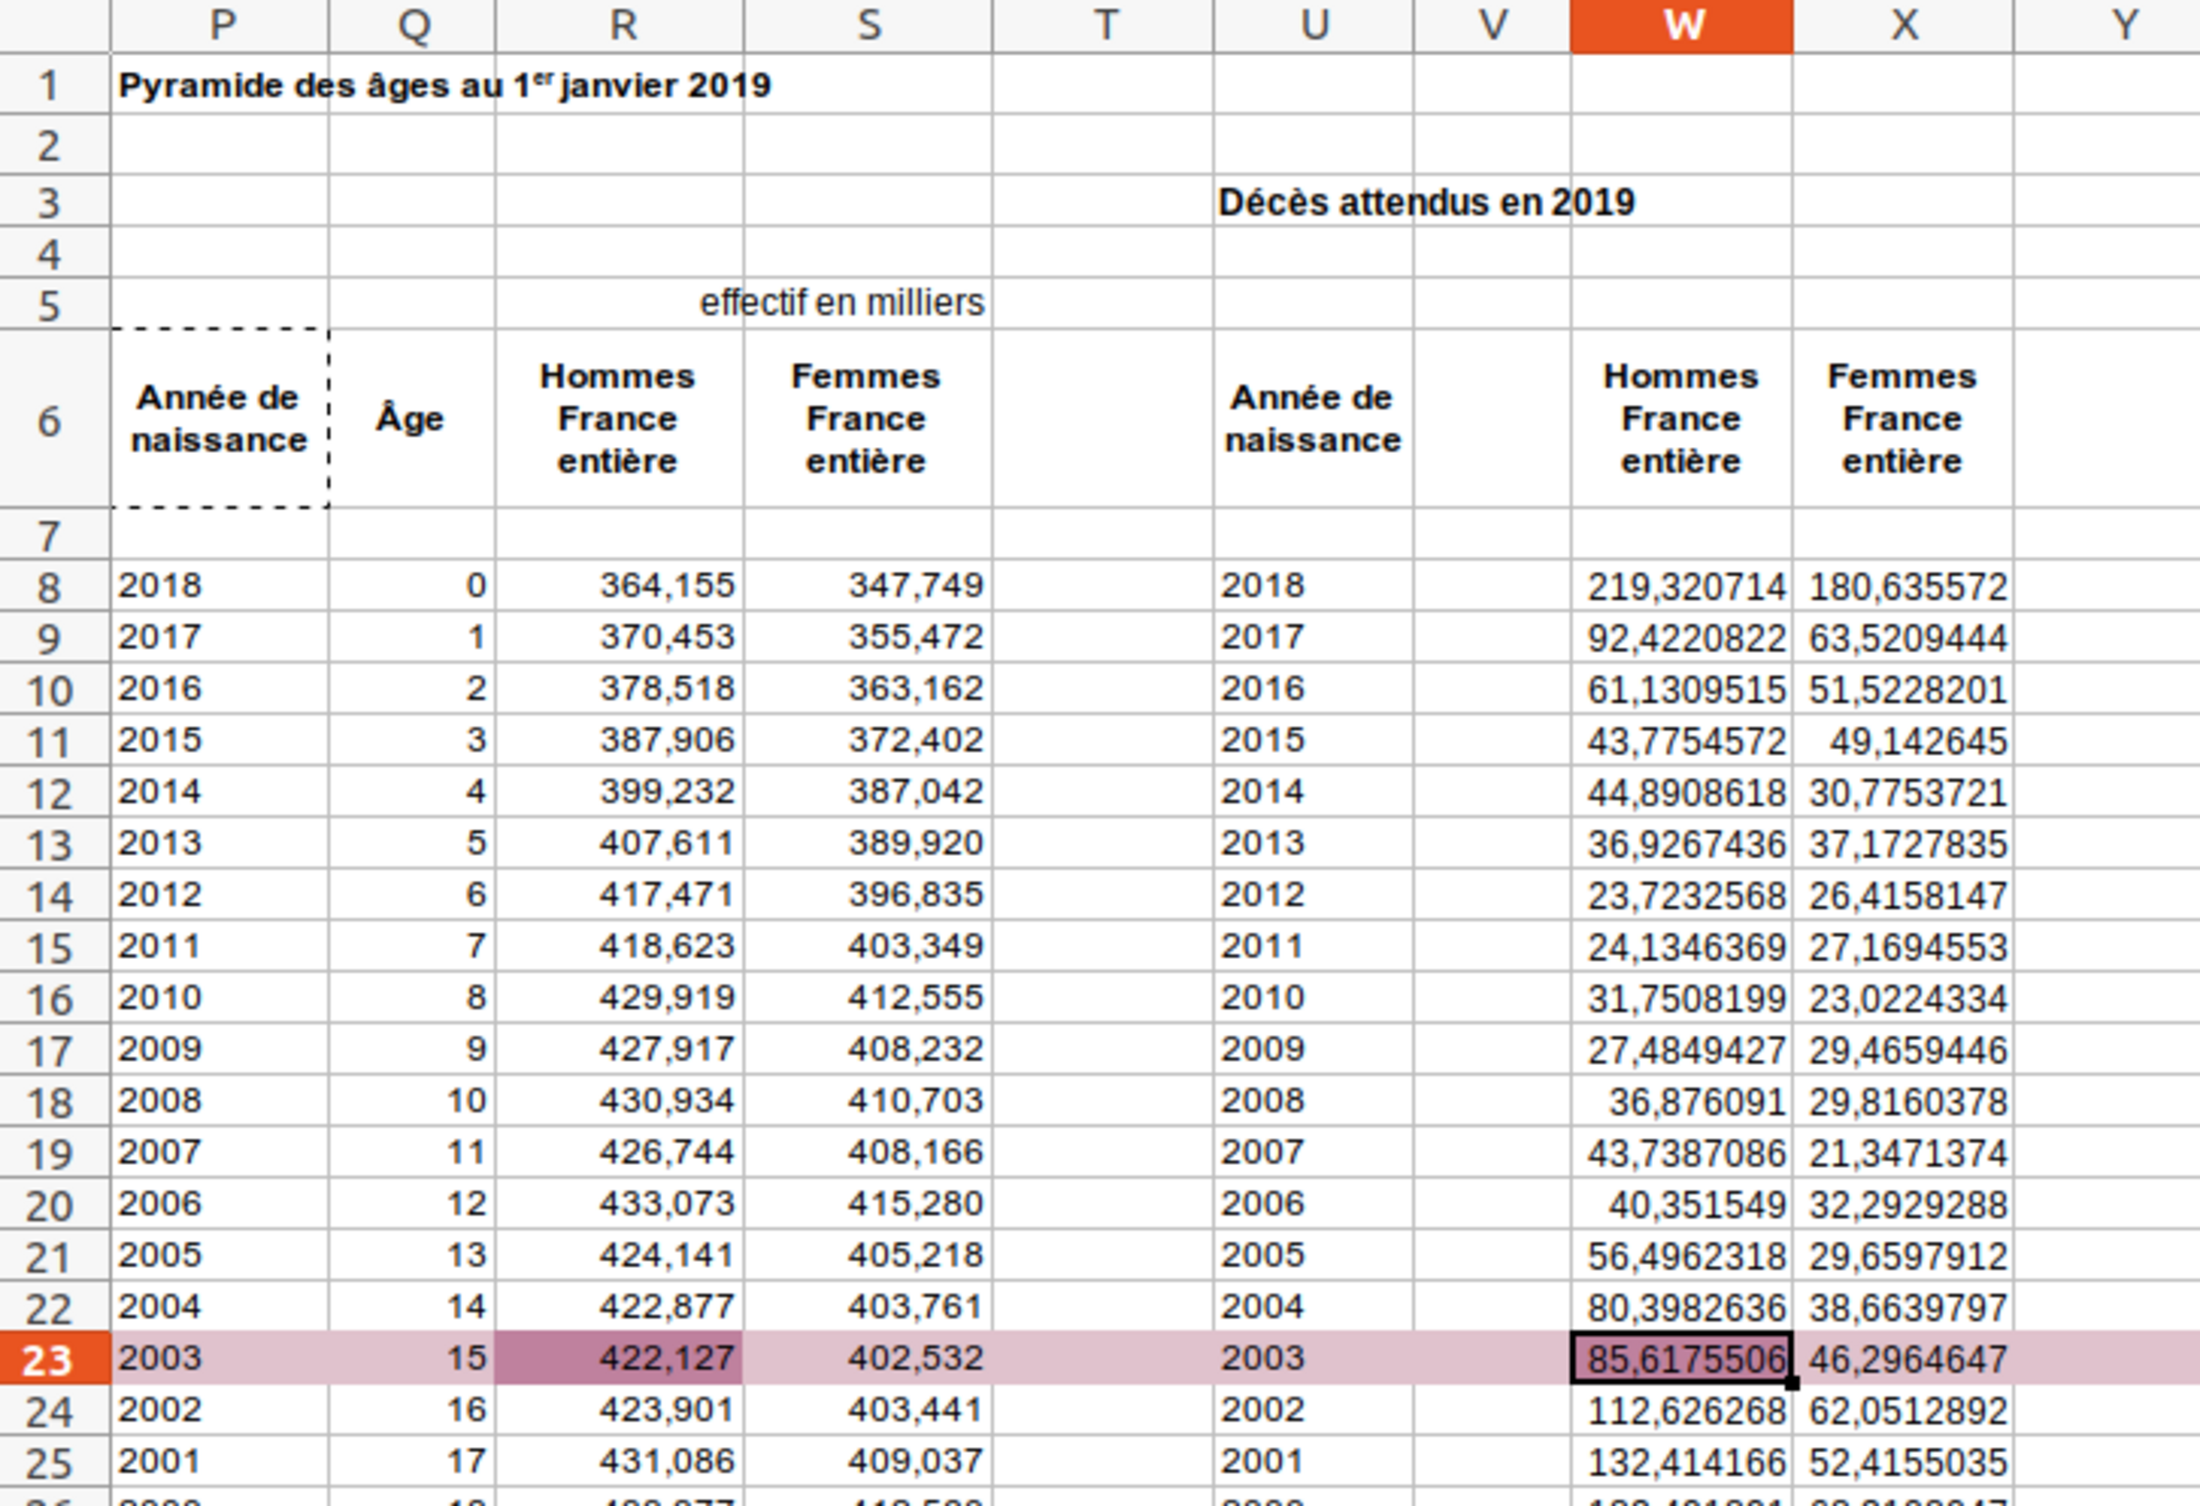Select column header W
The width and height of the screenshot is (2200, 1506).
[x=1681, y=25]
